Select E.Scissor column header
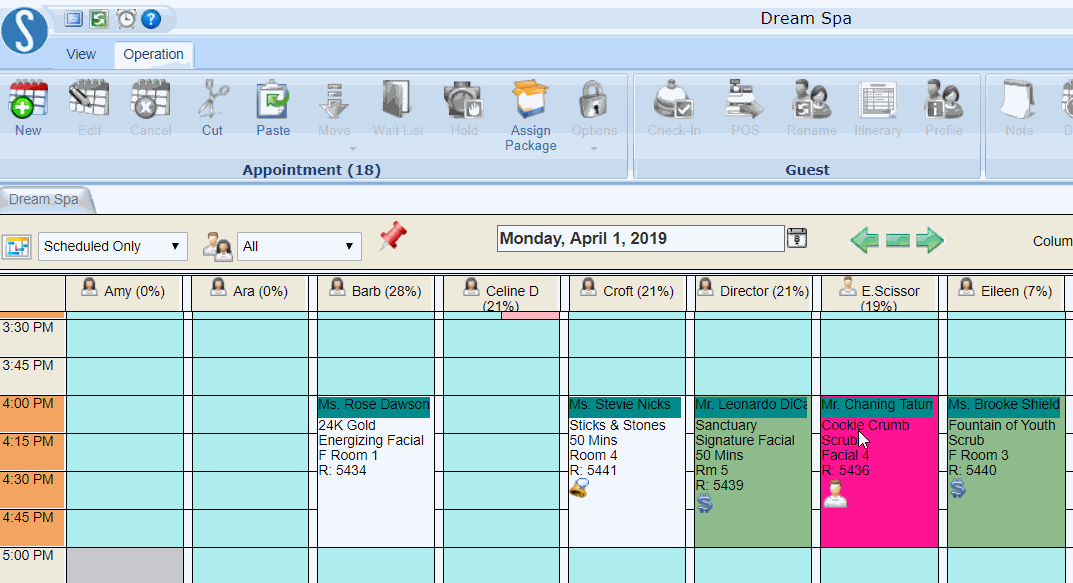This screenshot has width=1073, height=583. click(x=879, y=294)
